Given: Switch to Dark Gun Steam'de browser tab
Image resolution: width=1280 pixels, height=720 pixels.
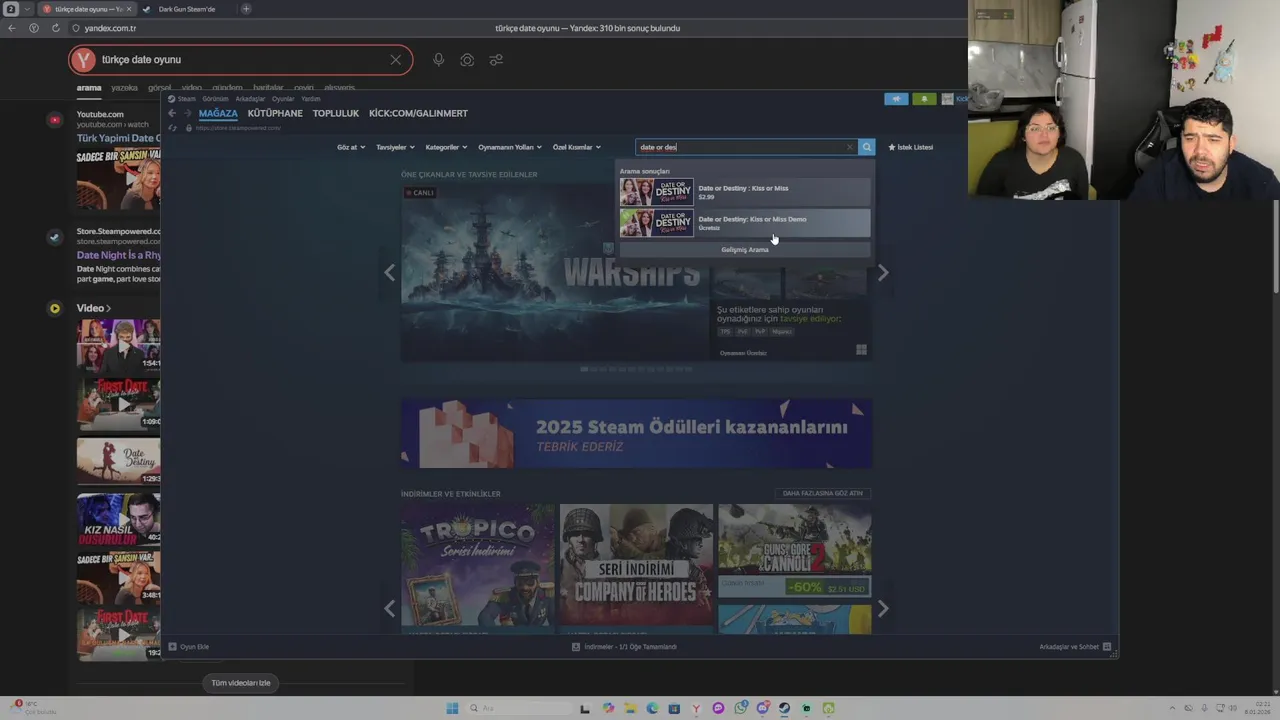Looking at the screenshot, I should pos(186,9).
